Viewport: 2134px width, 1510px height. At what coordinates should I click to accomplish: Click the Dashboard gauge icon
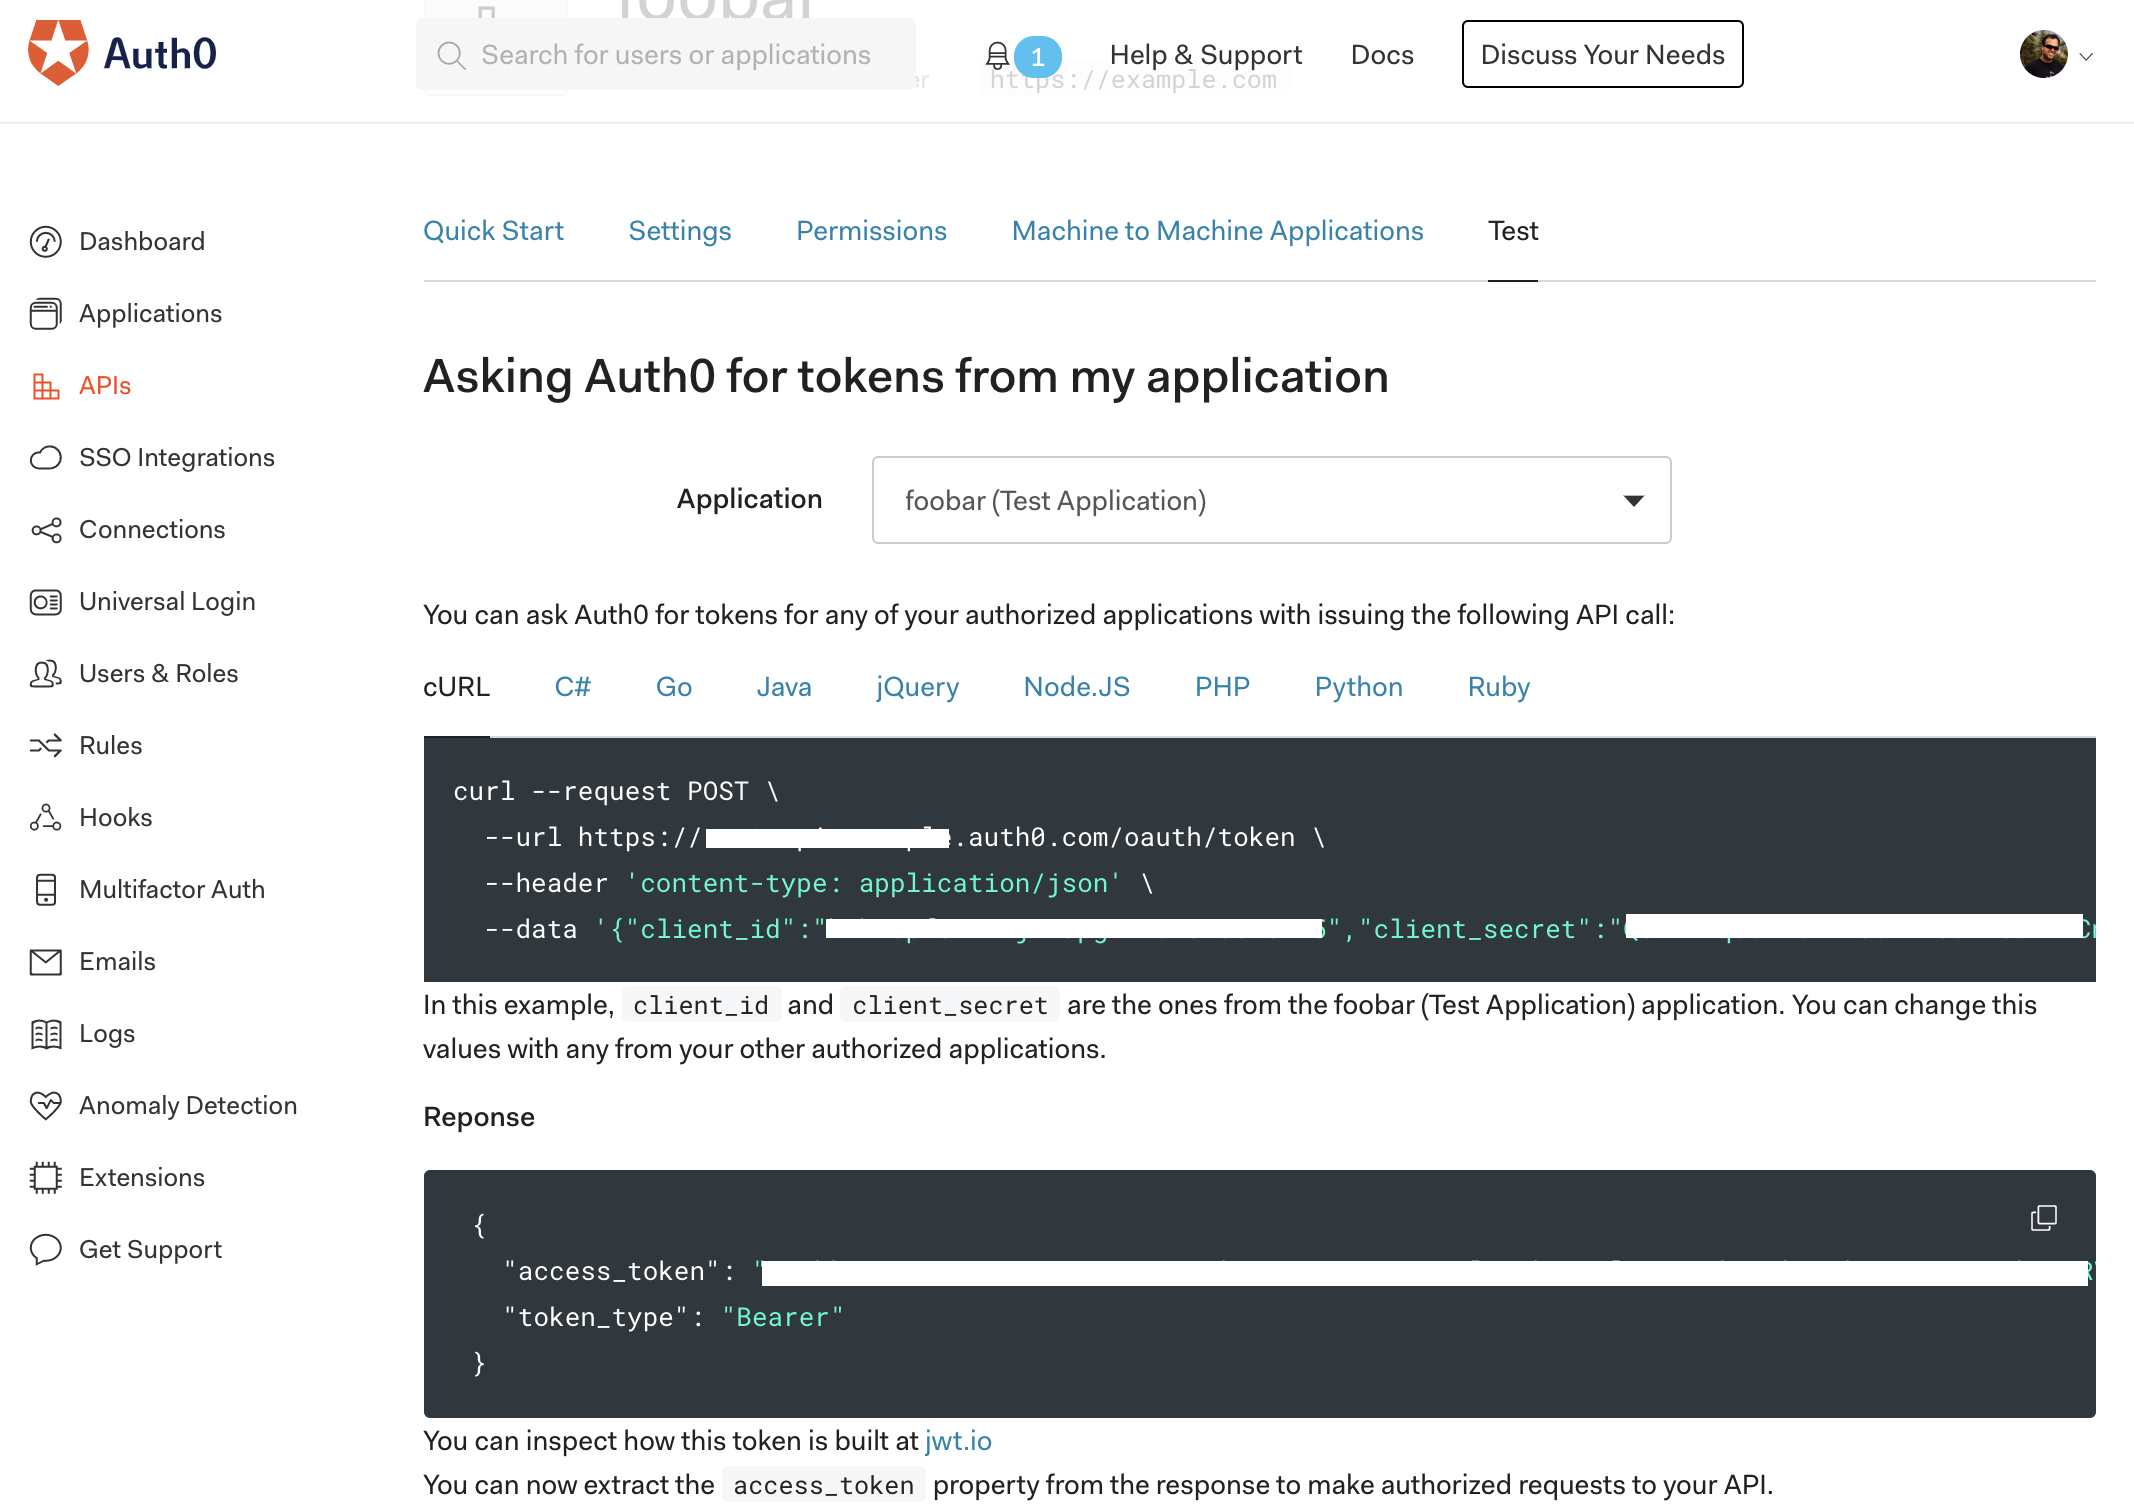[45, 242]
